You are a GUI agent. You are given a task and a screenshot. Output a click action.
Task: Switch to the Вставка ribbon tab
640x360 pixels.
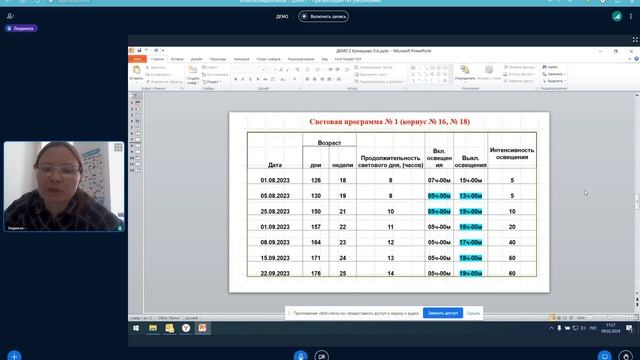pos(177,59)
